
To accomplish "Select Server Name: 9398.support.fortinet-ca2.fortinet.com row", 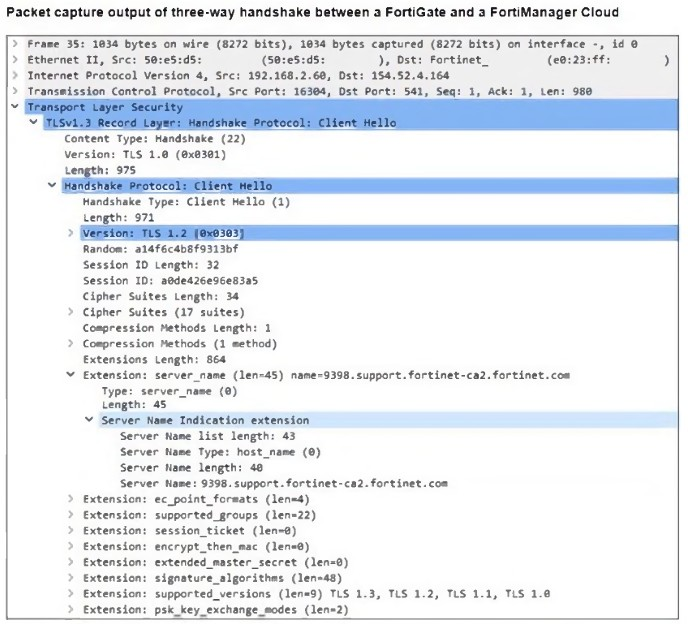I will (284, 483).
